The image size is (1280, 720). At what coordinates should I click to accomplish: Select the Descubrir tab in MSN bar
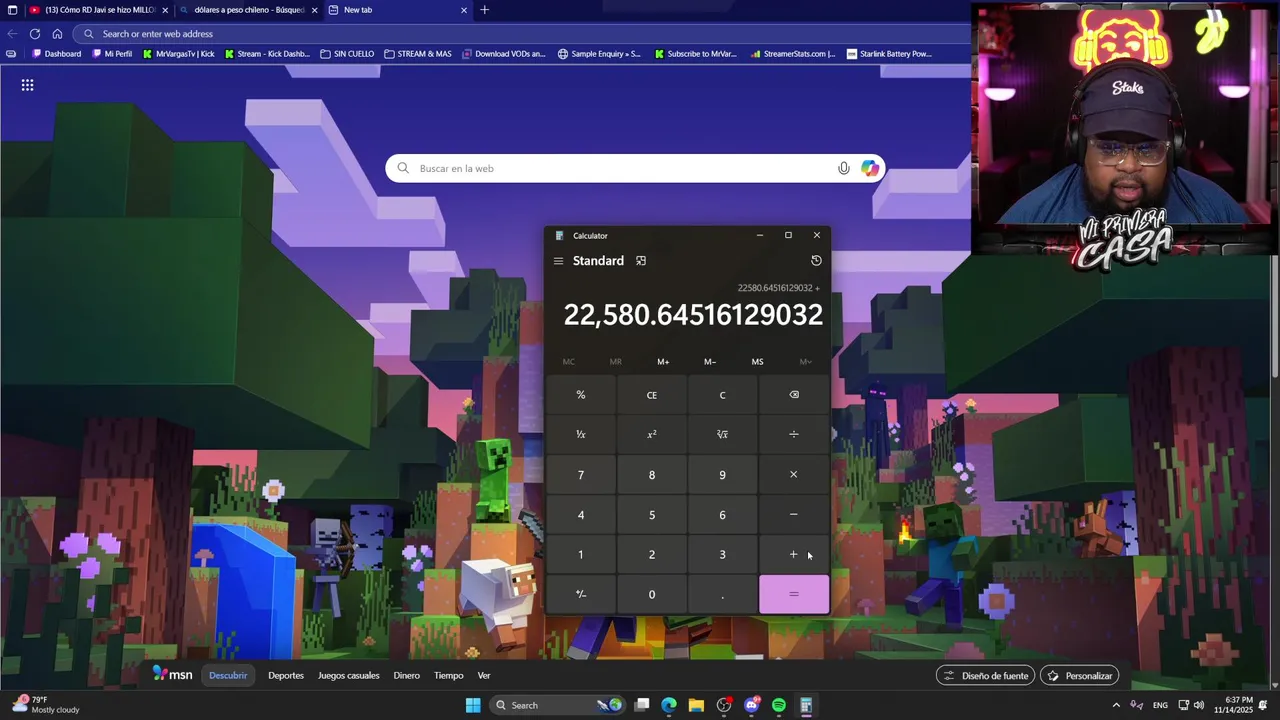pyautogui.click(x=228, y=676)
